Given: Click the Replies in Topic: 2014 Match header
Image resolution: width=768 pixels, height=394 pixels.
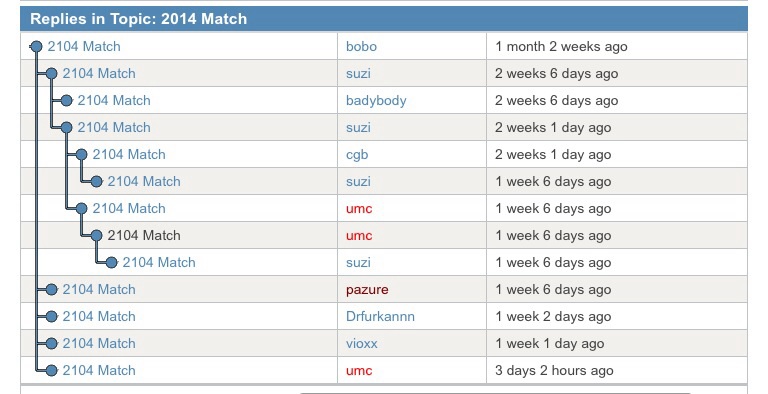Looking at the screenshot, I should [384, 19].
